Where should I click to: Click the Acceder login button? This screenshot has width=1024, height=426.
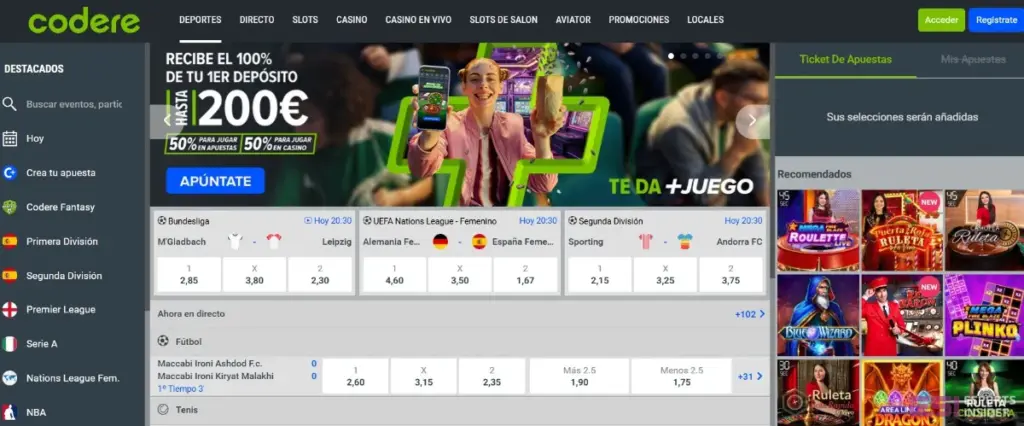pyautogui.click(x=941, y=20)
